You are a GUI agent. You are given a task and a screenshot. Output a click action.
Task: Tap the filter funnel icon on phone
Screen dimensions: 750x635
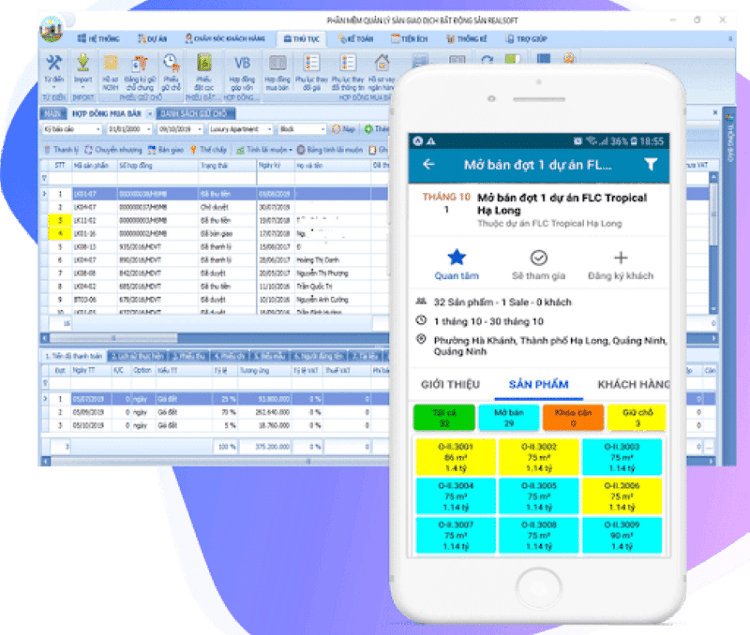point(650,164)
